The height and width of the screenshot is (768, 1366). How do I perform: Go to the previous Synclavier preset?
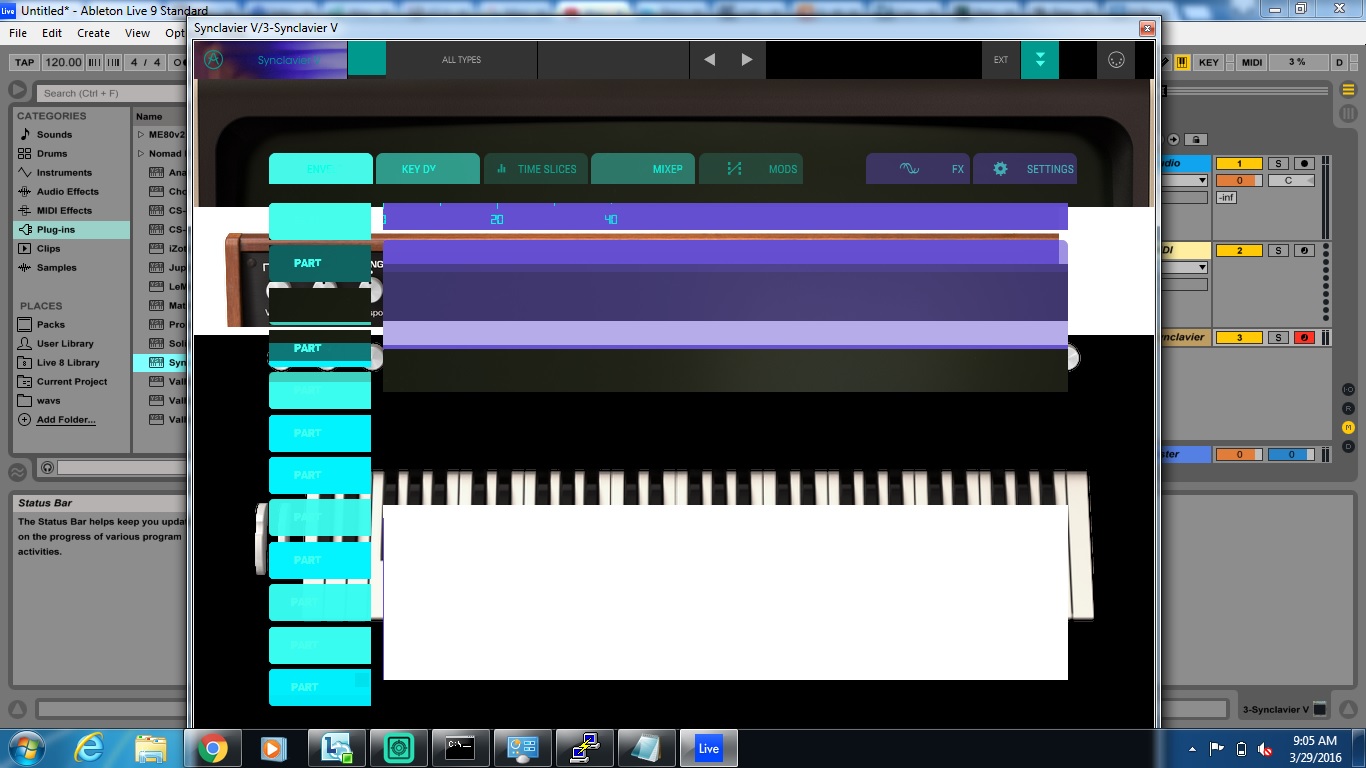(709, 60)
